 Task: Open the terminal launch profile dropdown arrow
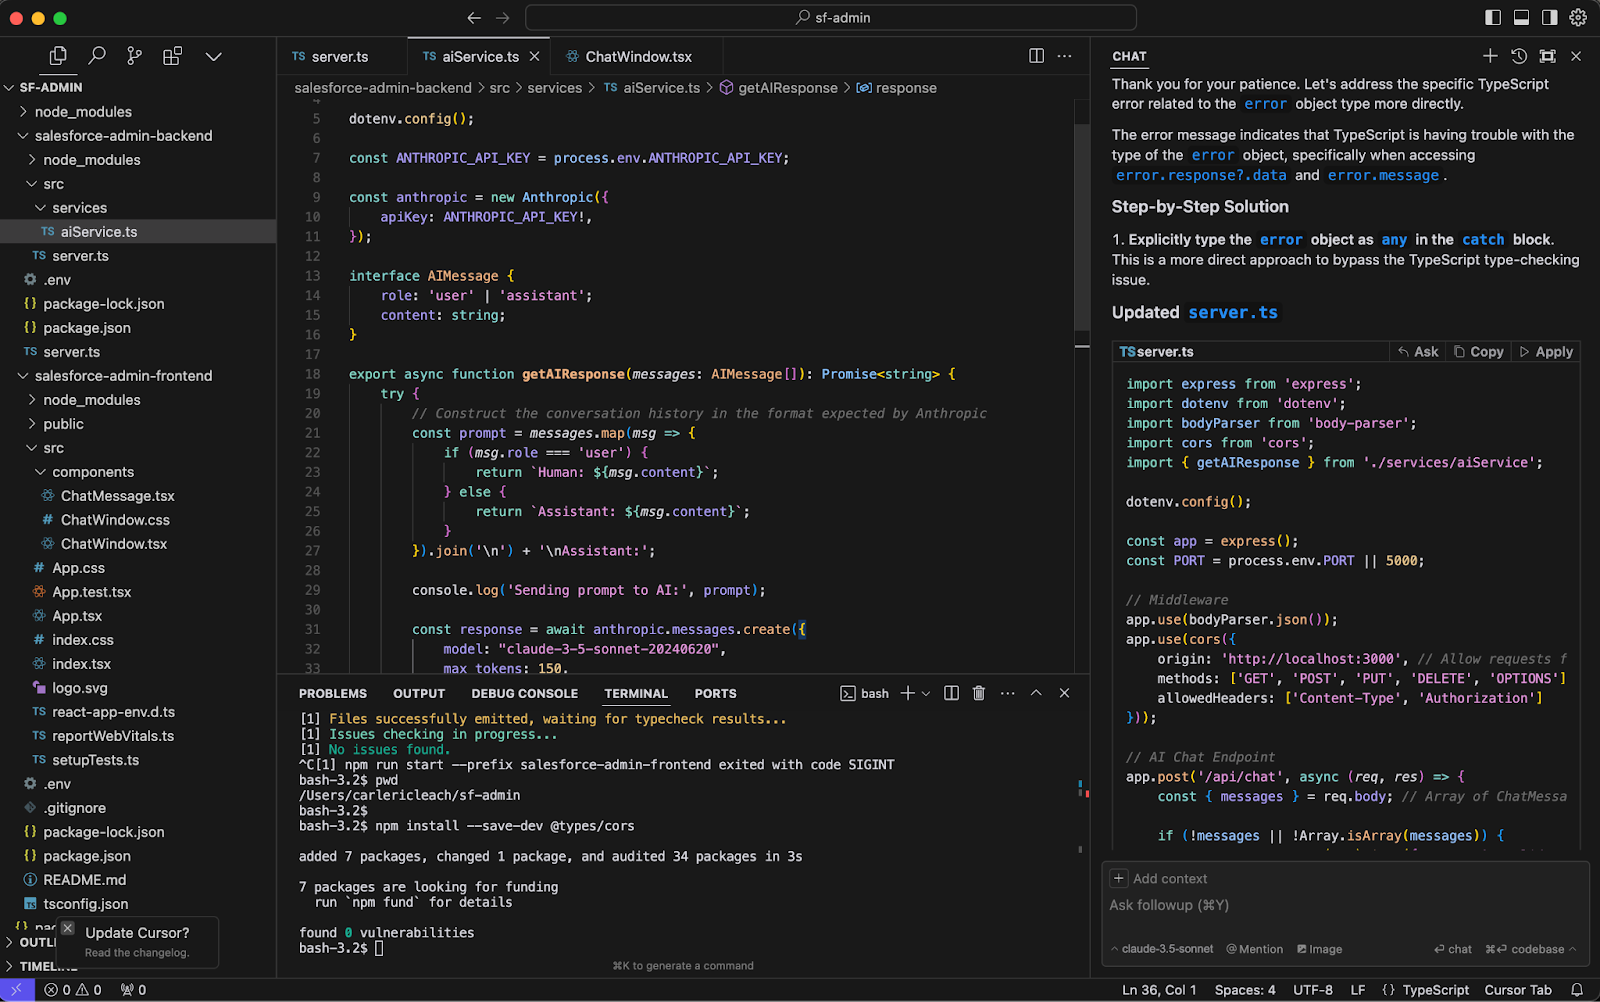click(926, 693)
